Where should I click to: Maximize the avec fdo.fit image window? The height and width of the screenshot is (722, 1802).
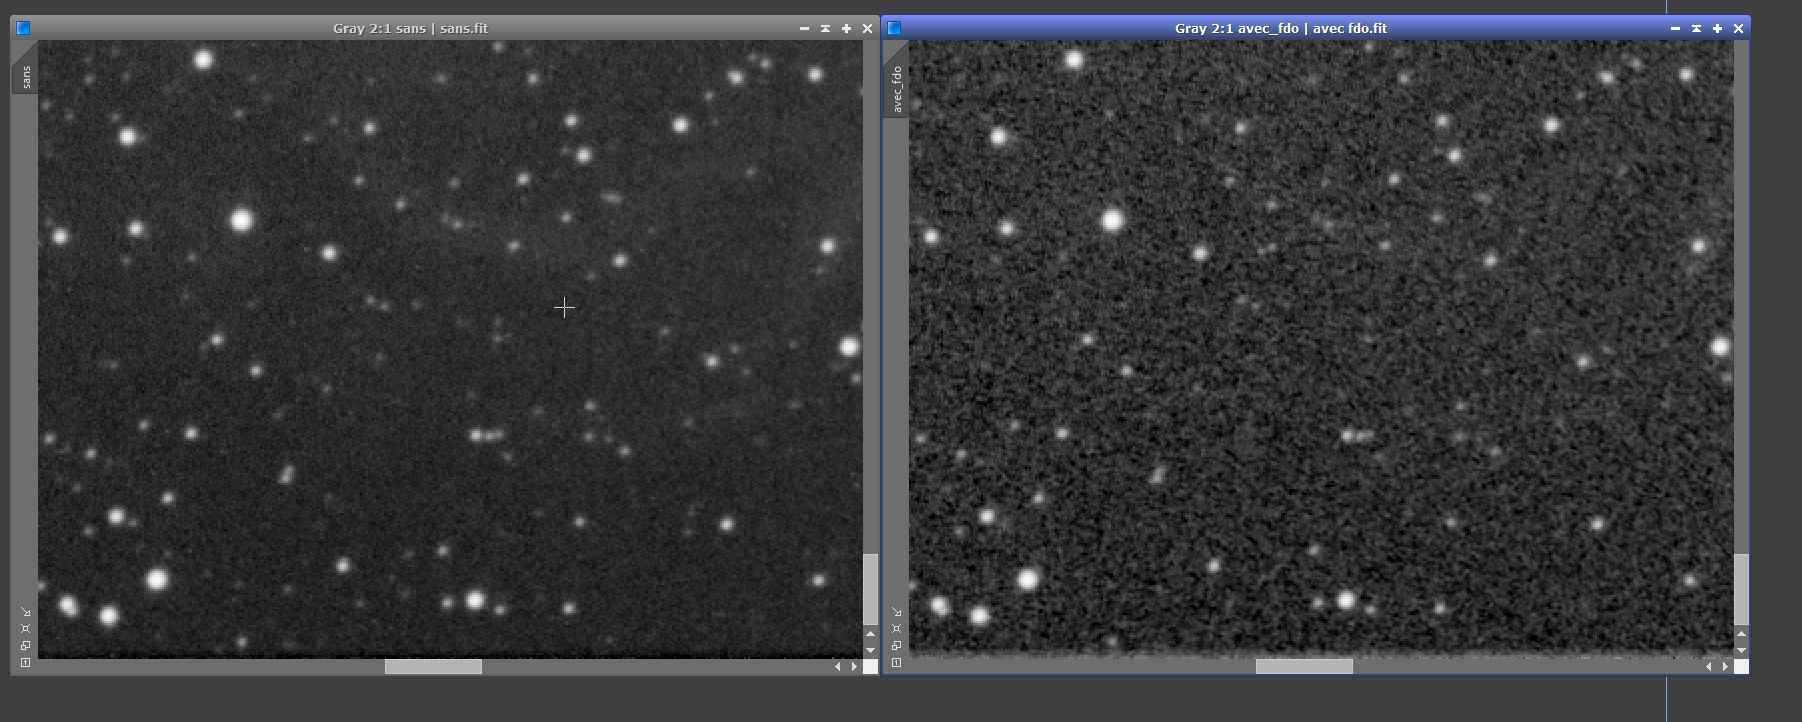coord(1717,29)
